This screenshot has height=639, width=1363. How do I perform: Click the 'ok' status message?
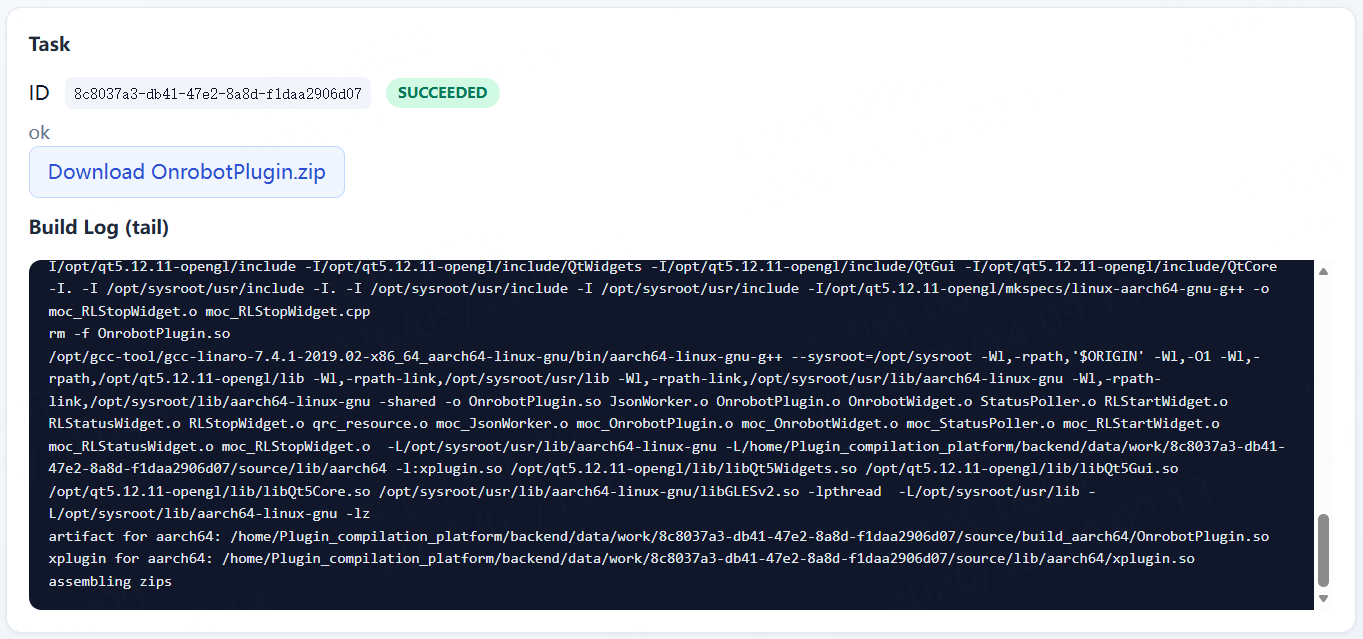pyautogui.click(x=39, y=132)
